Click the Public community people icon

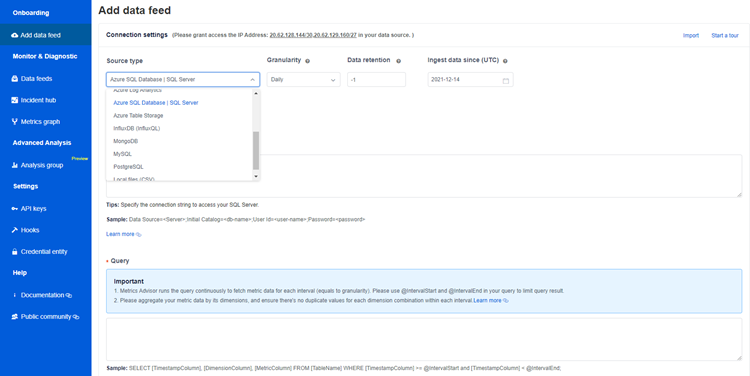tap(14, 317)
